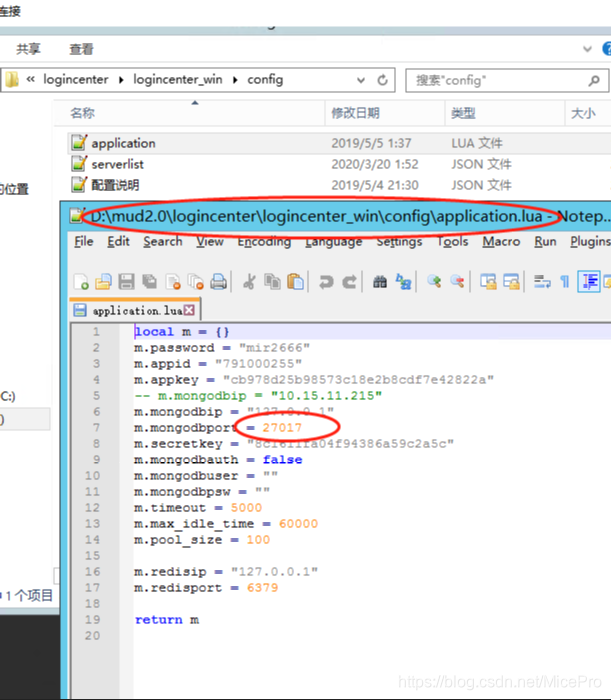Sort files by 修改日期 column header

[x=385, y=113]
